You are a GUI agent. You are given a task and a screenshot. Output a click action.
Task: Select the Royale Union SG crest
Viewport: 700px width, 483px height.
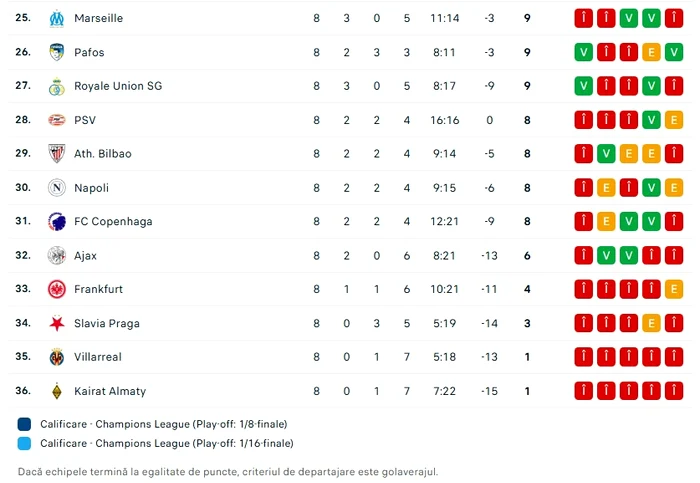pyautogui.click(x=57, y=86)
